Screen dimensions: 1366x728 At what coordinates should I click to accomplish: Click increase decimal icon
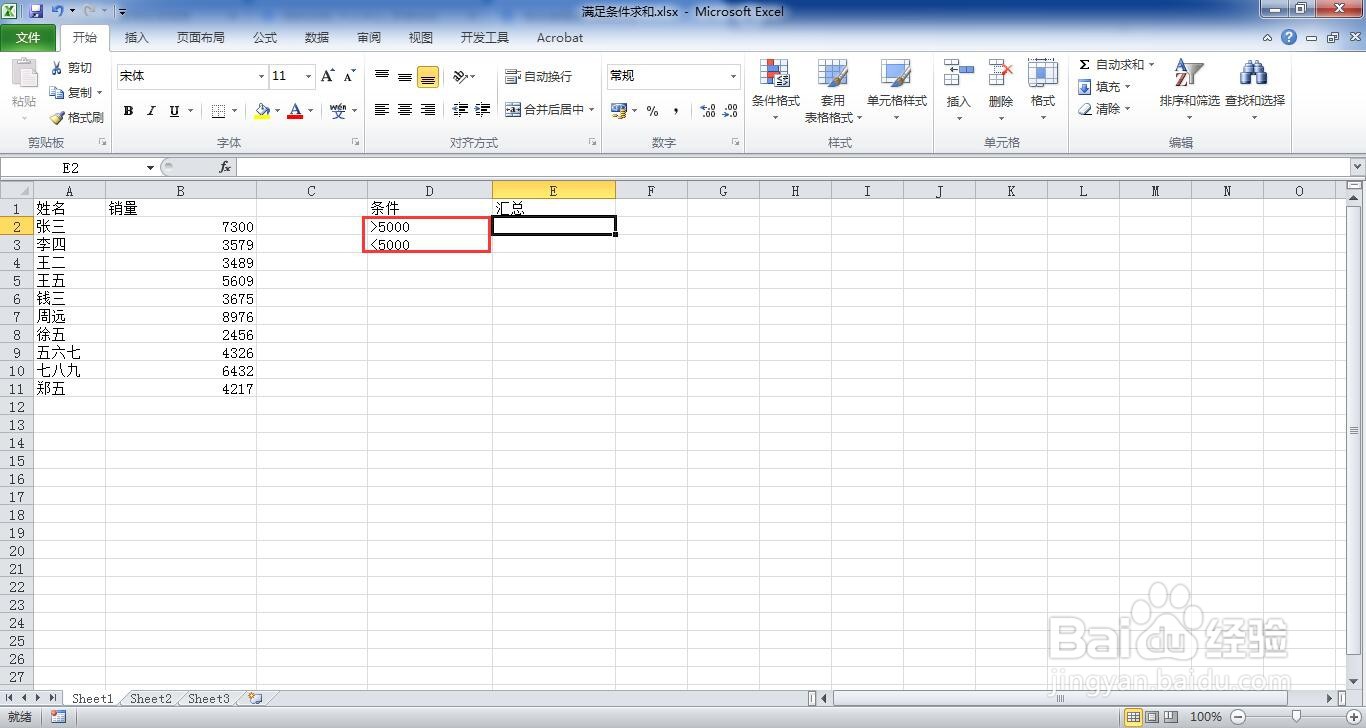(x=707, y=110)
